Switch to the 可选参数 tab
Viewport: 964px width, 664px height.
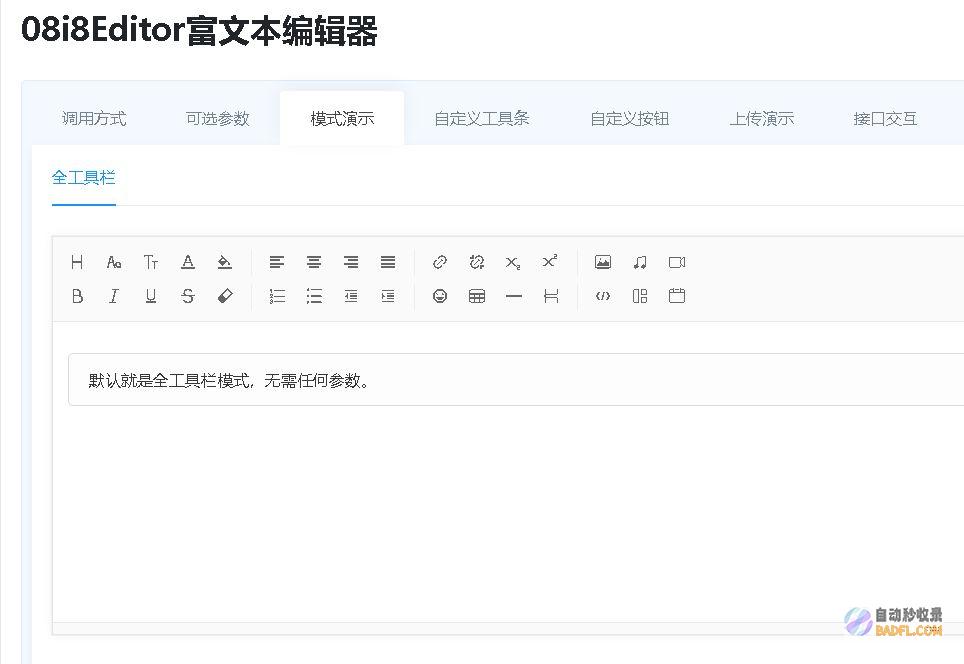[218, 118]
